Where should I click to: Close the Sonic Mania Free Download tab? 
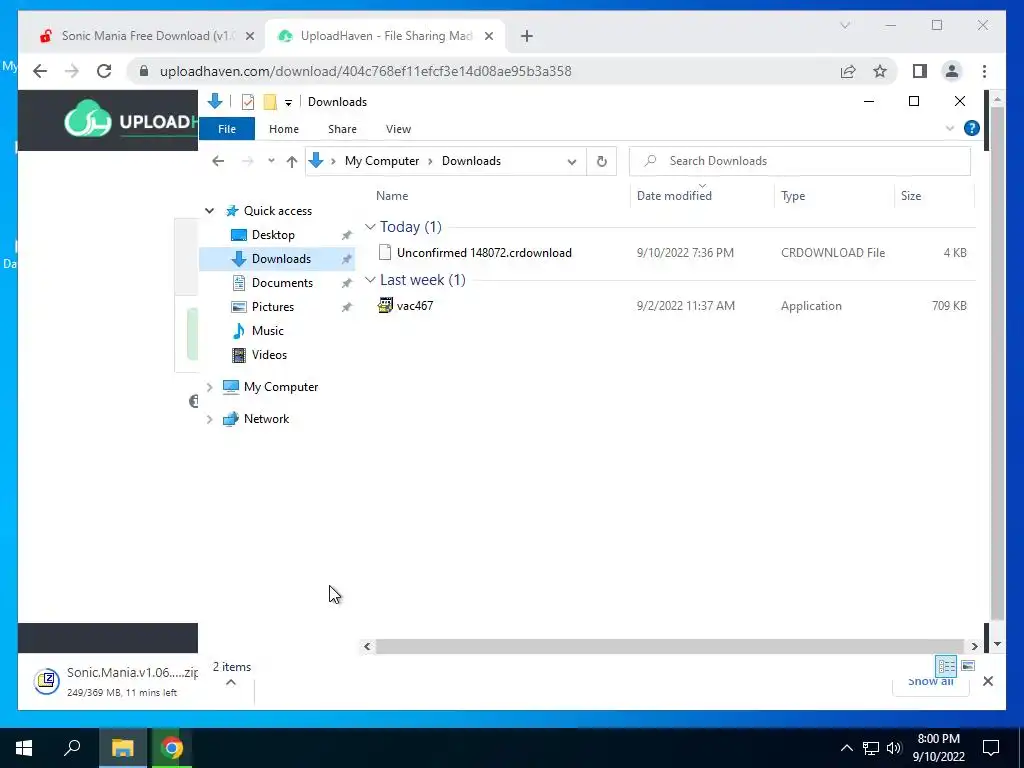pyautogui.click(x=249, y=36)
